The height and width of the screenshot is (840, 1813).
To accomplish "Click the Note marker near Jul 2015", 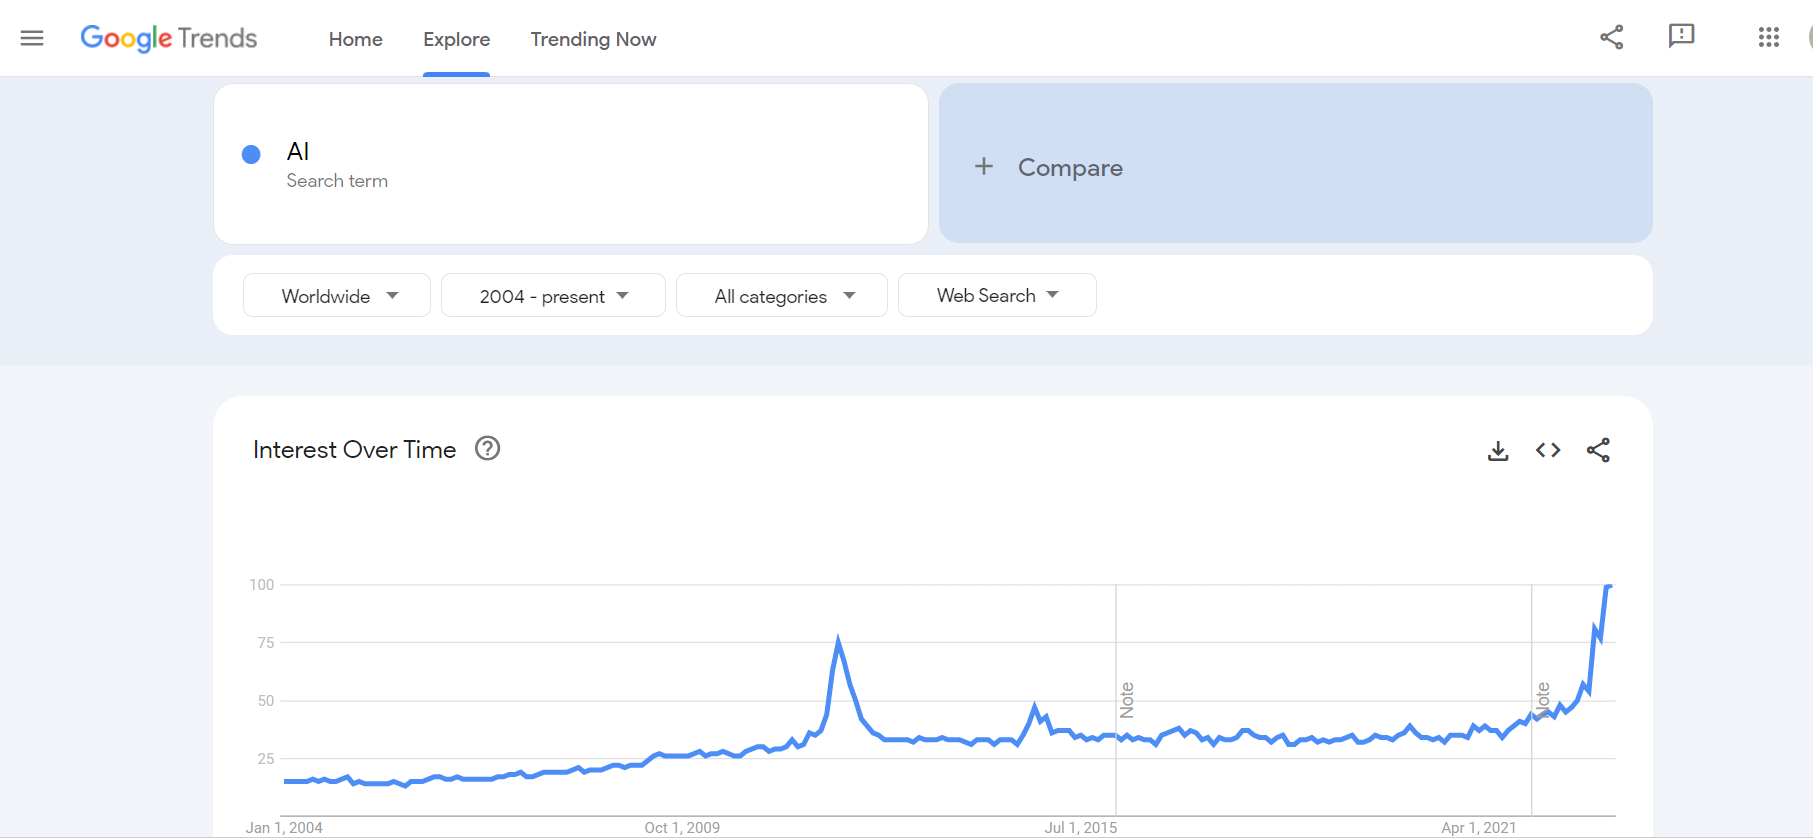I will [1127, 700].
